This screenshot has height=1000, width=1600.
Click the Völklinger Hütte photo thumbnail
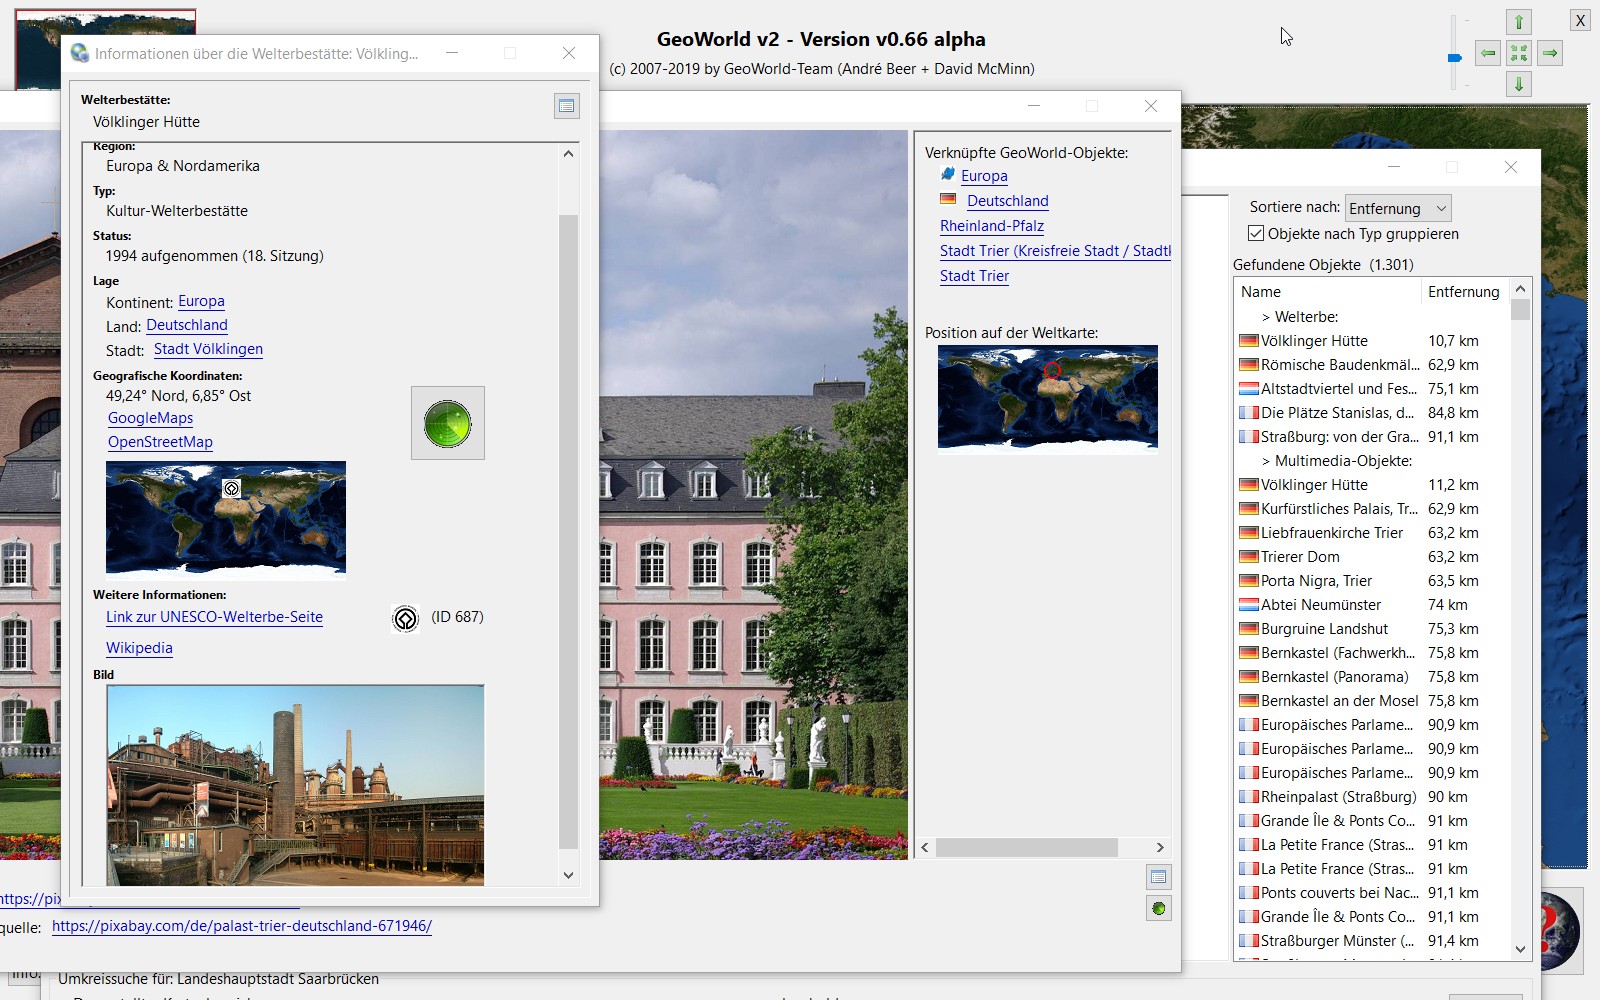(295, 785)
